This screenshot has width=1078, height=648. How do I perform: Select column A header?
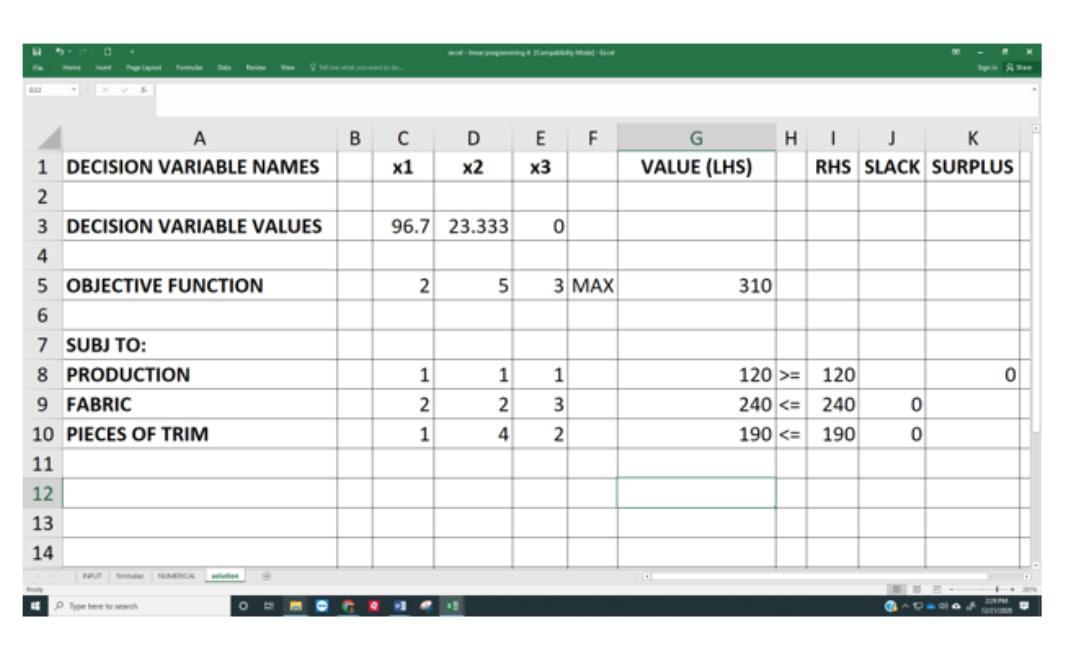[199, 138]
